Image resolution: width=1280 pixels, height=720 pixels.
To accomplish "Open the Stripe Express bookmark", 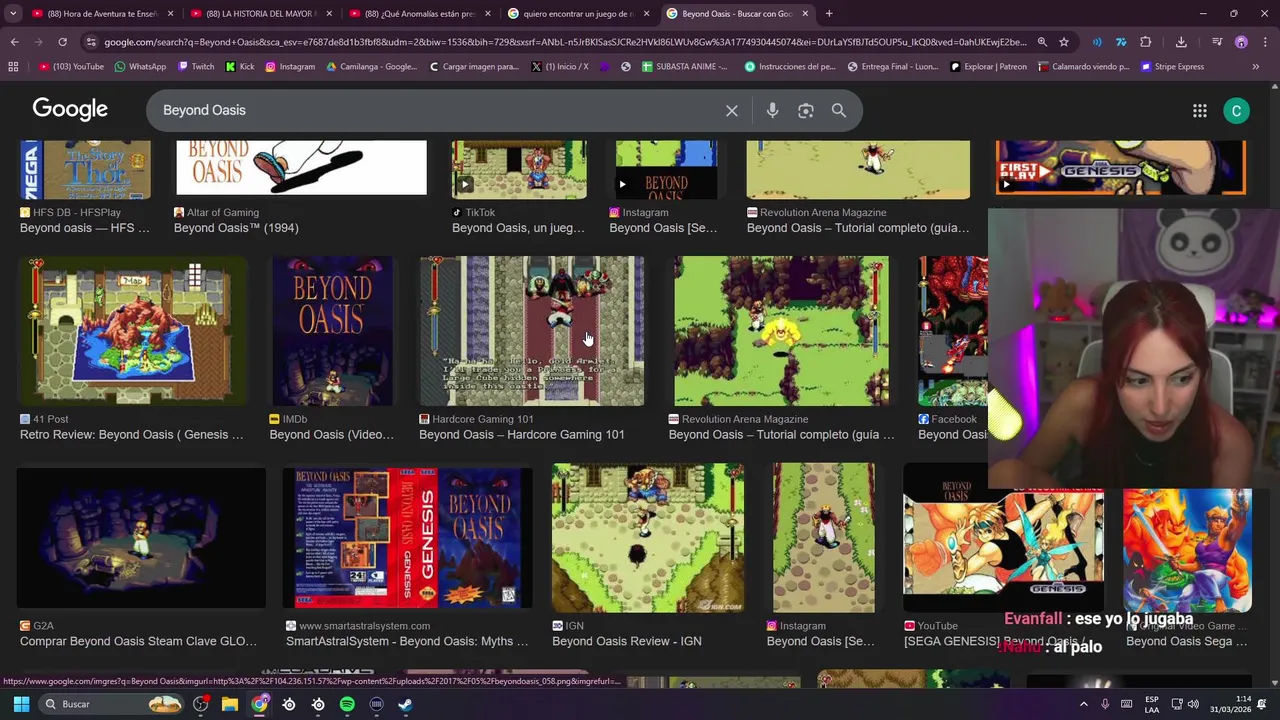I will (x=1172, y=67).
